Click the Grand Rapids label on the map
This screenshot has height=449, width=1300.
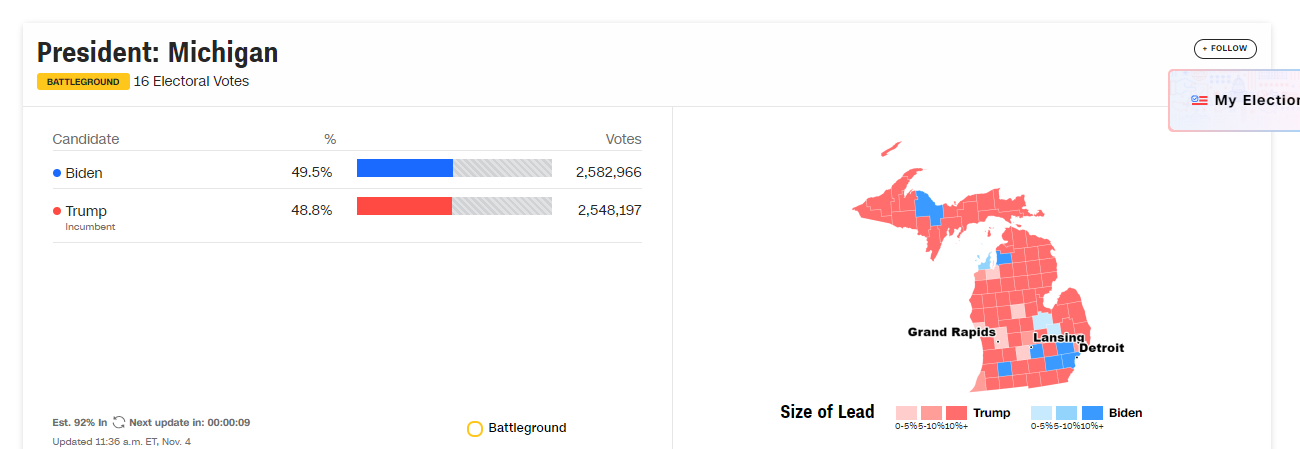tap(951, 332)
